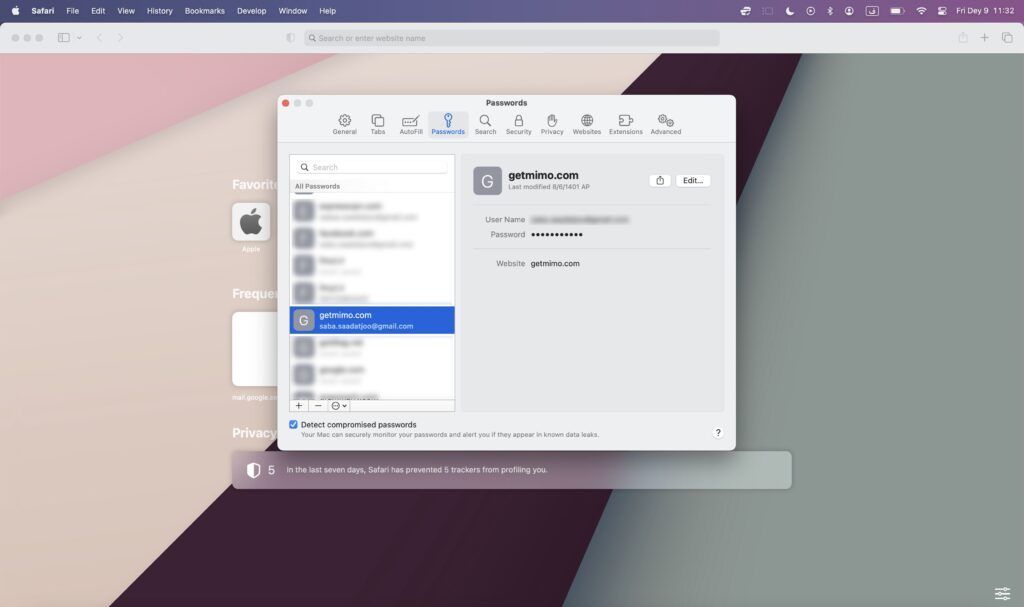Open the Help menu

327,10
